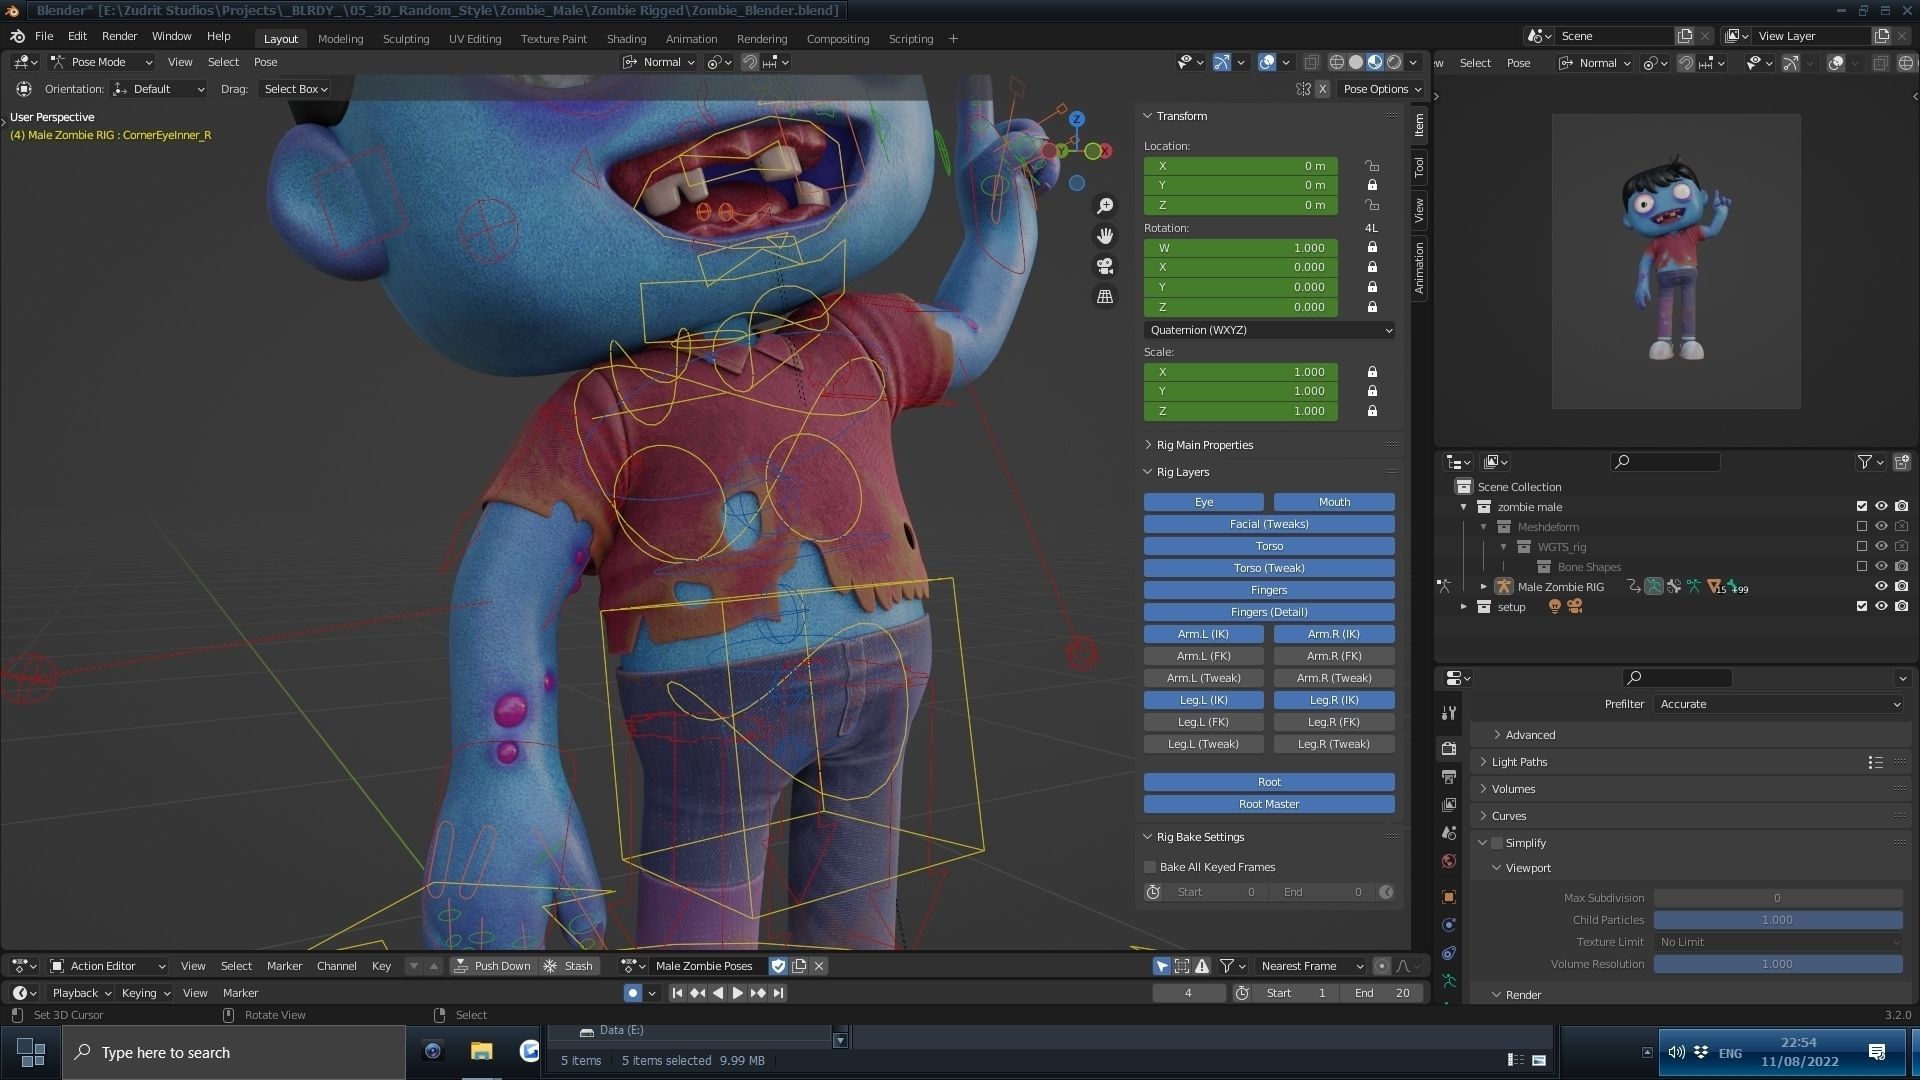Disable render for Bone Shapes collection
Screen dimensions: 1920x1080
pos(1901,567)
